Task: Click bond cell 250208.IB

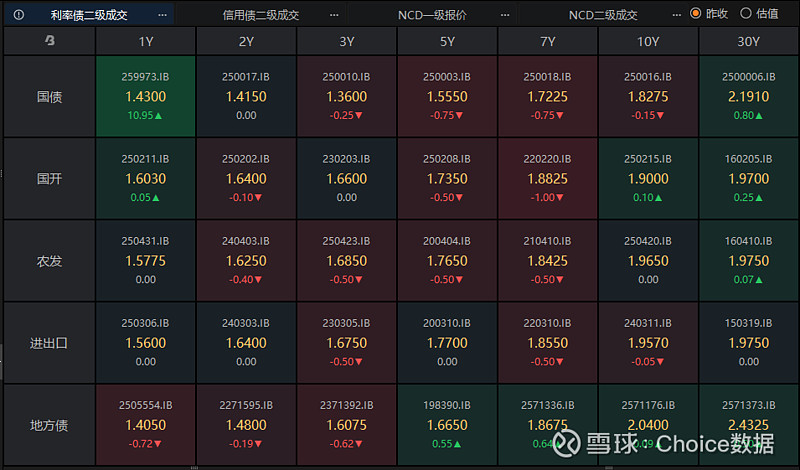Action: click(447, 179)
